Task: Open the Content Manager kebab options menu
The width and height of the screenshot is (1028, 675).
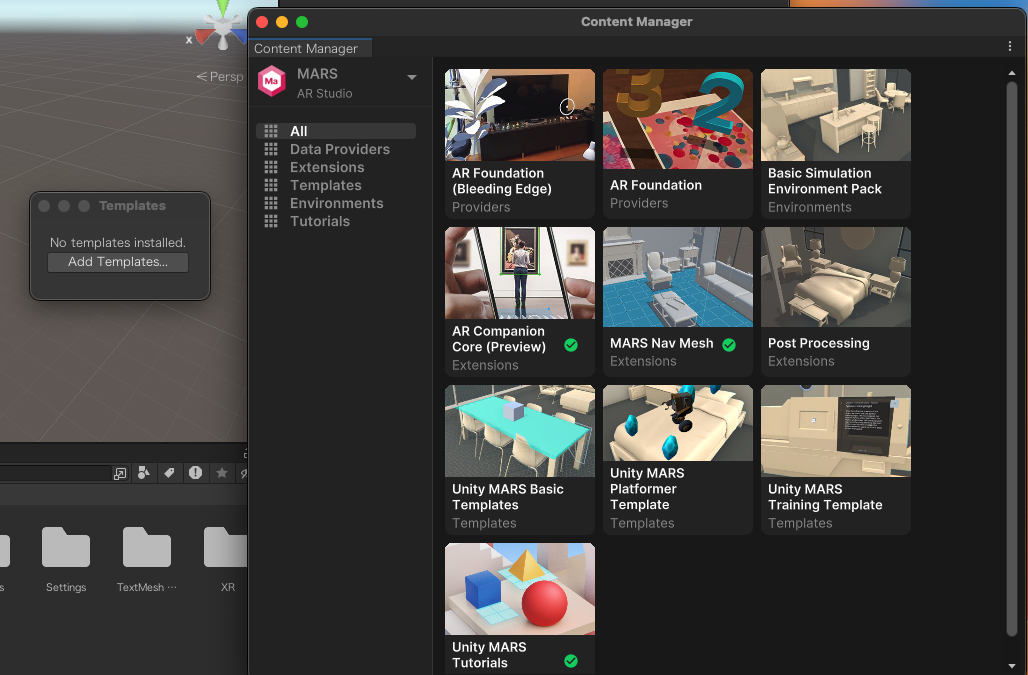Action: [1010, 46]
